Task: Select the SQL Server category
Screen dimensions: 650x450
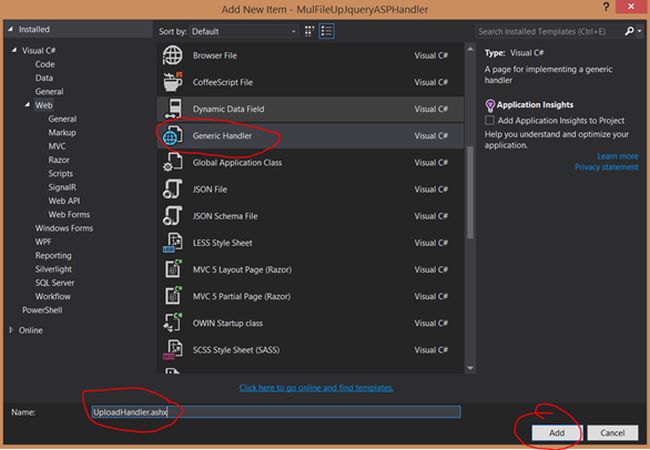Action: coord(55,283)
